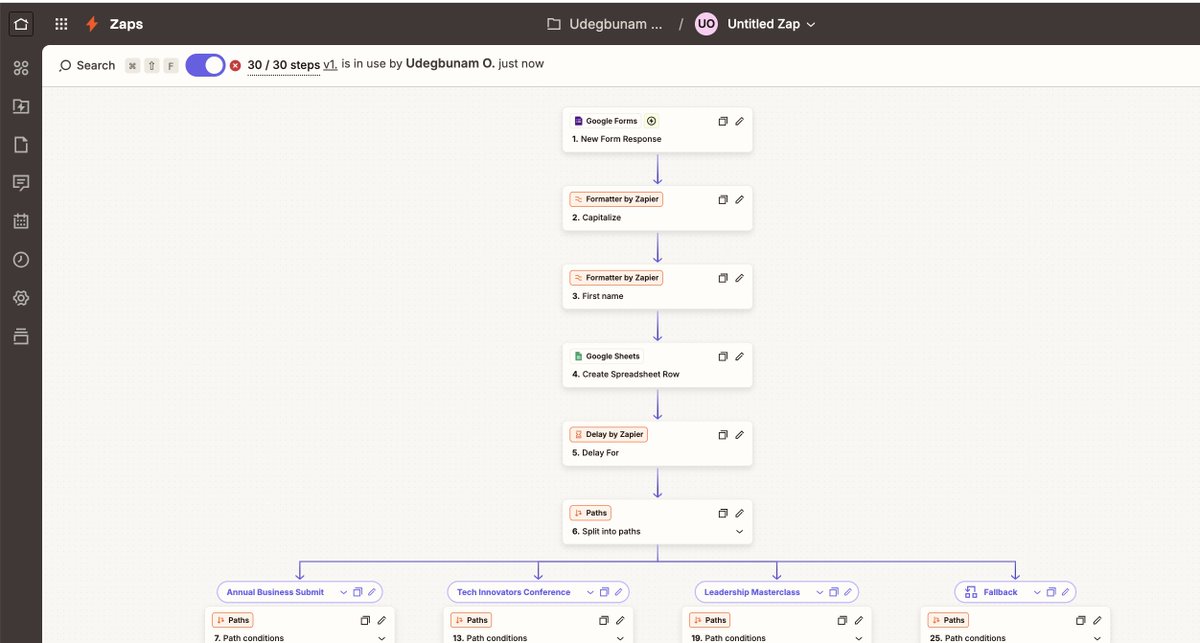Edit step 4 Create Spreadsheet Row pencil
Image resolution: width=1200 pixels, height=643 pixels.
pos(740,356)
